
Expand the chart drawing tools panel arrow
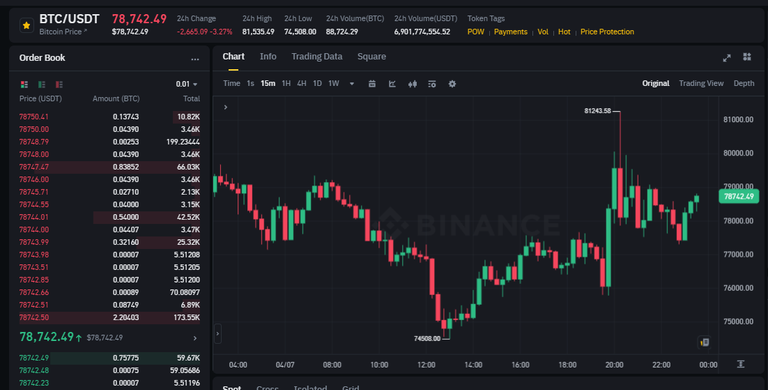click(x=225, y=107)
